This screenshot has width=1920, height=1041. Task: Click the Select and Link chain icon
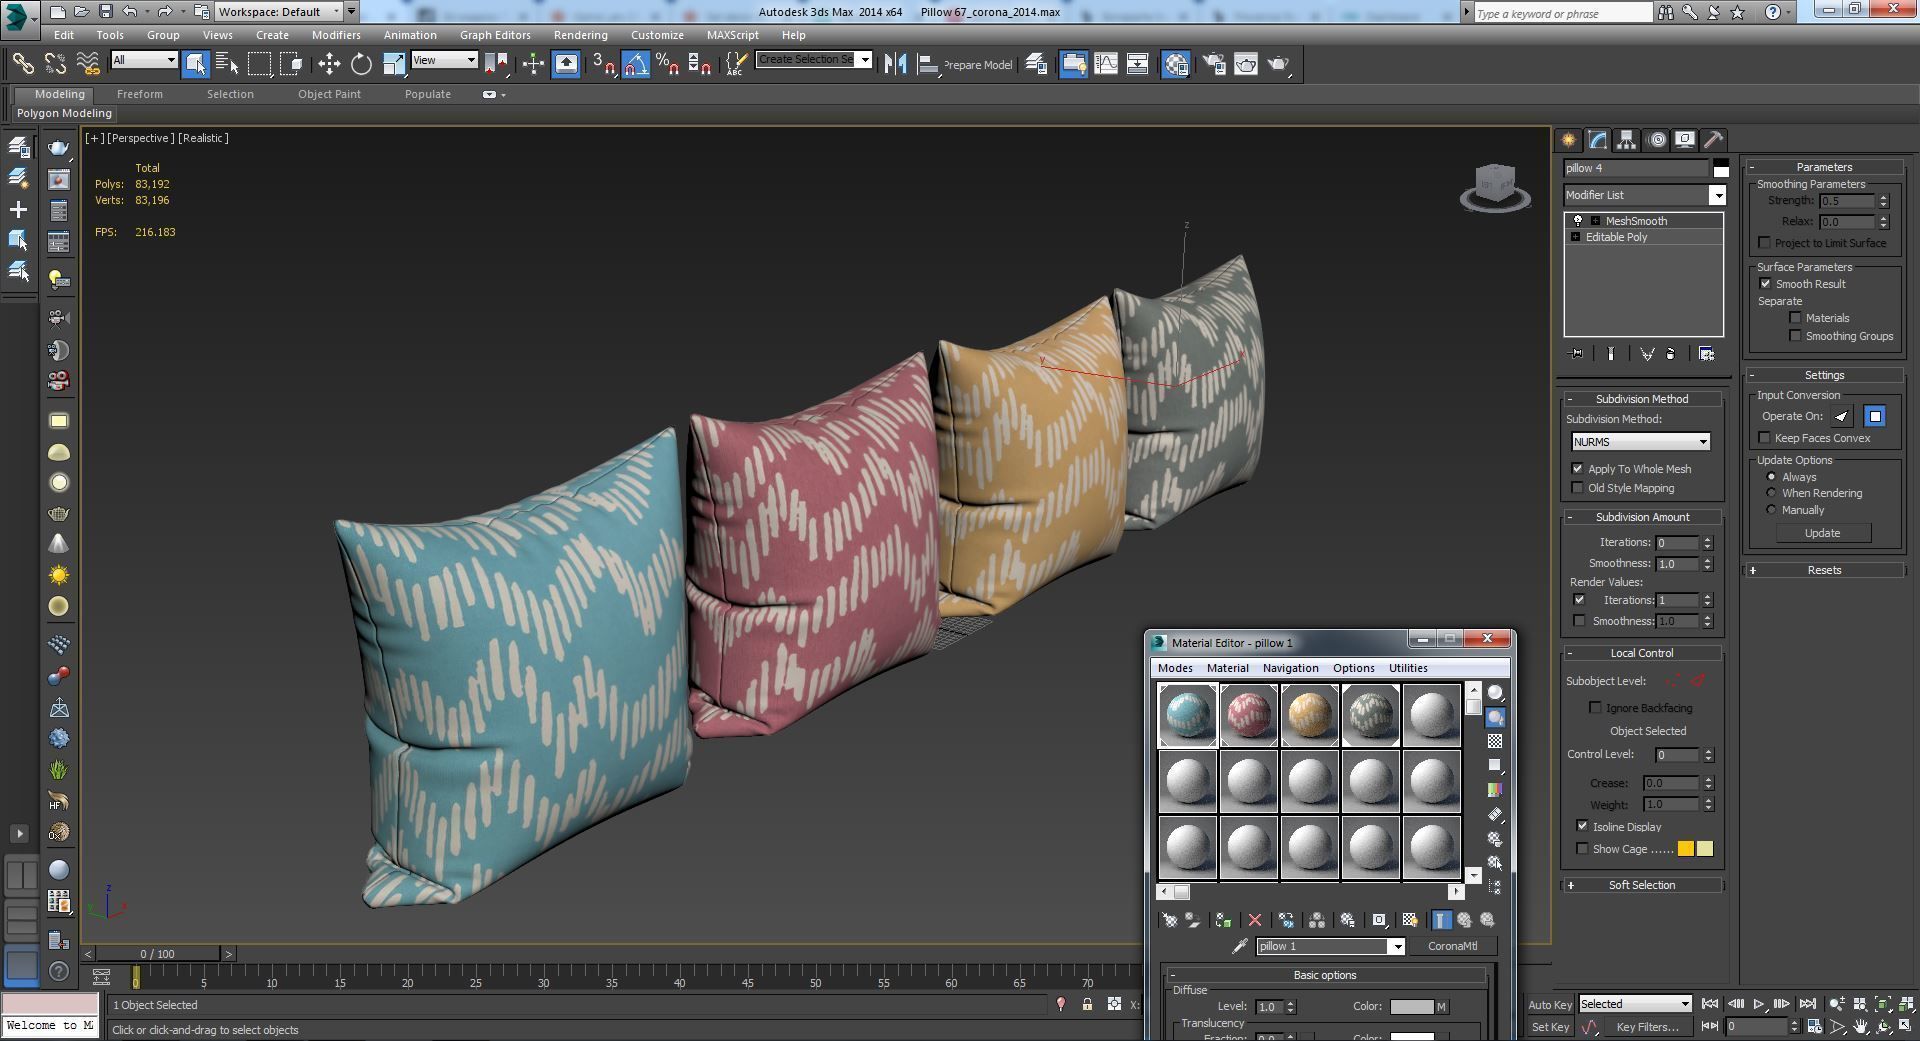23,64
